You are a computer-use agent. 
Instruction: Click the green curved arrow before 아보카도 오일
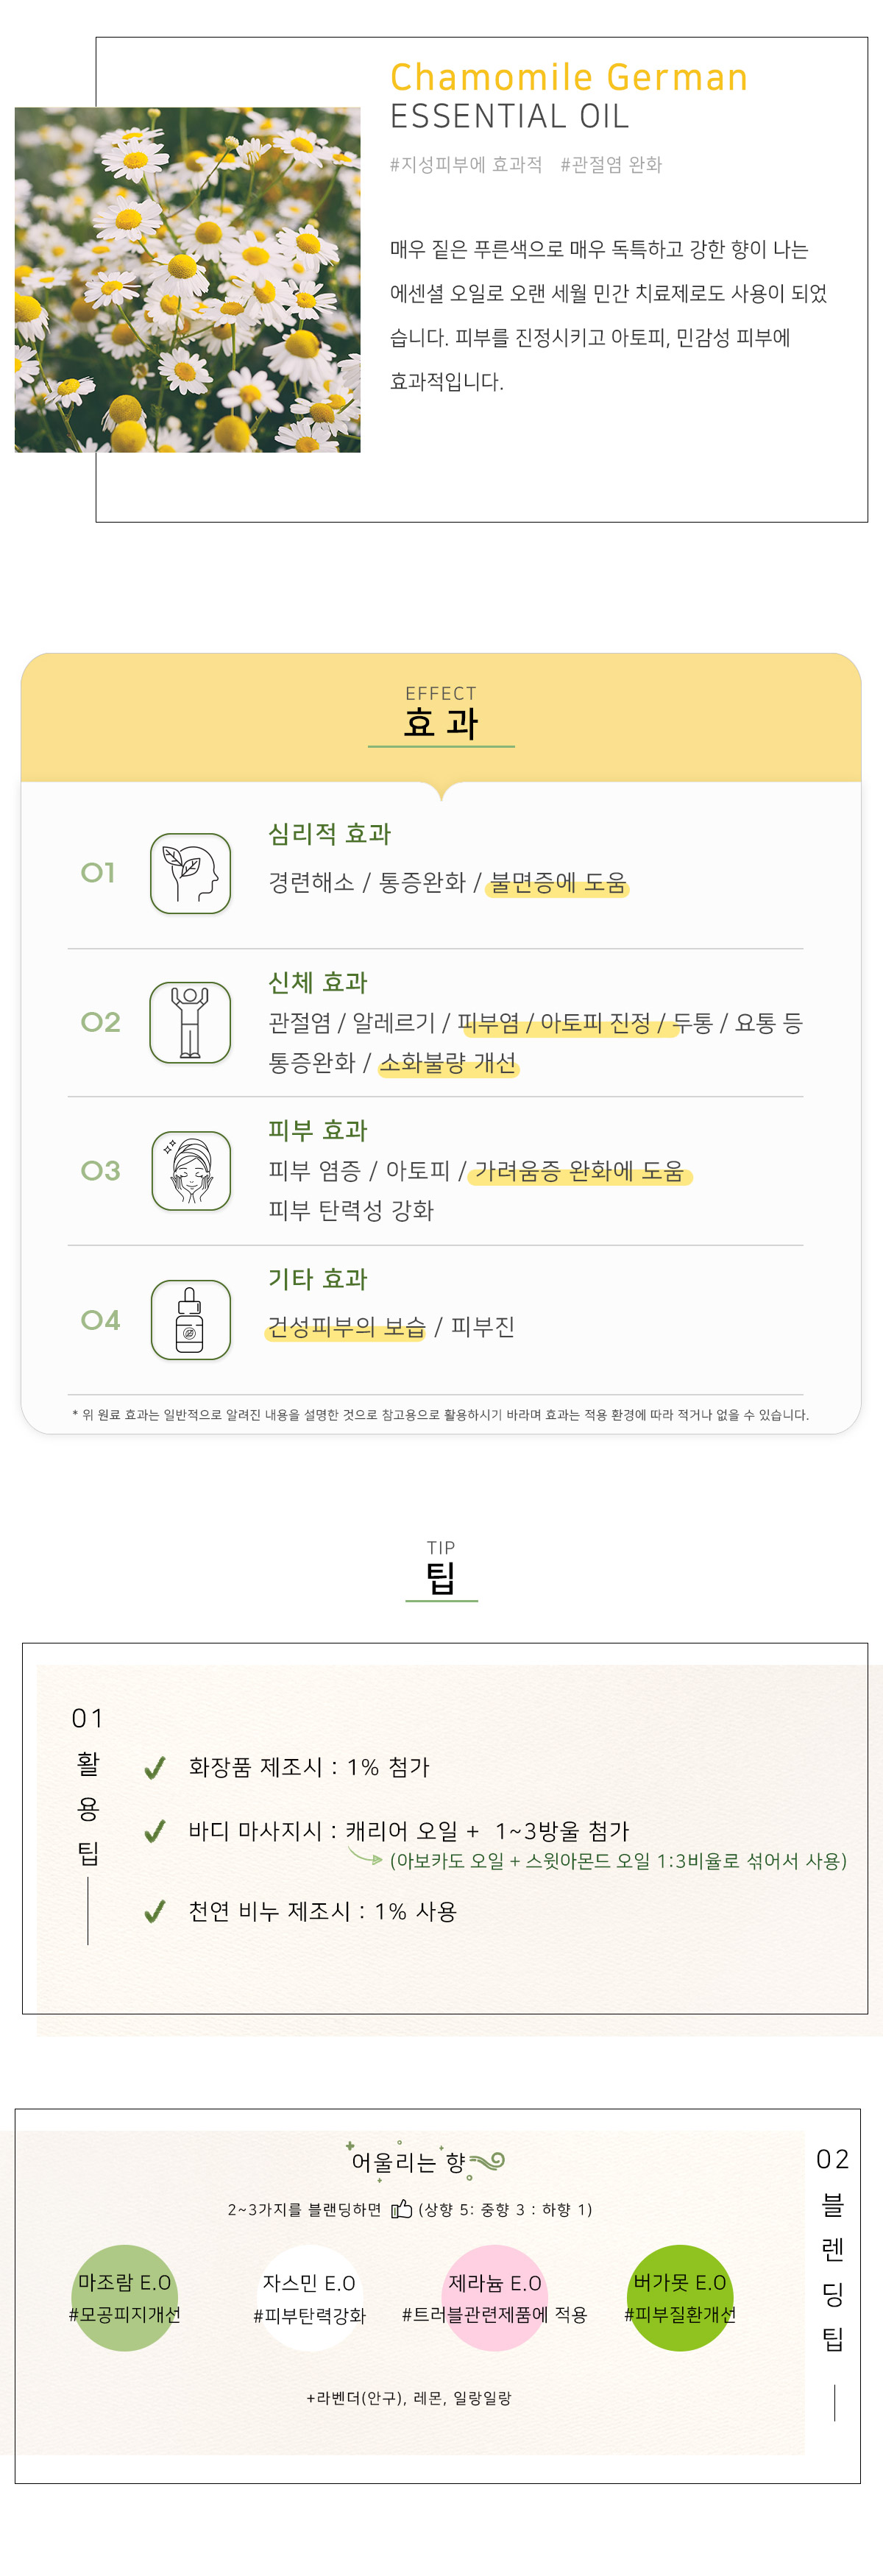365,1857
